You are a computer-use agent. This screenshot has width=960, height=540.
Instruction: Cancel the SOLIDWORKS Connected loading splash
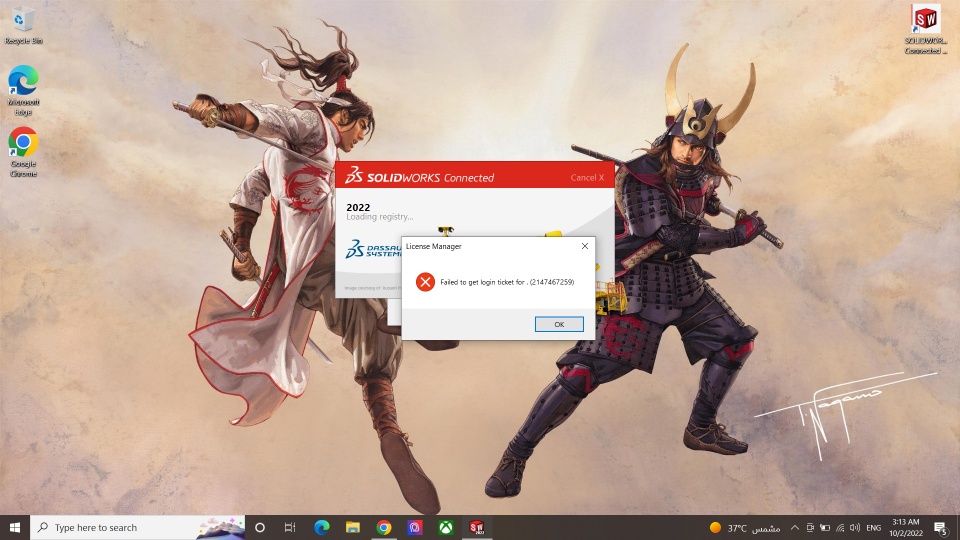(587, 178)
